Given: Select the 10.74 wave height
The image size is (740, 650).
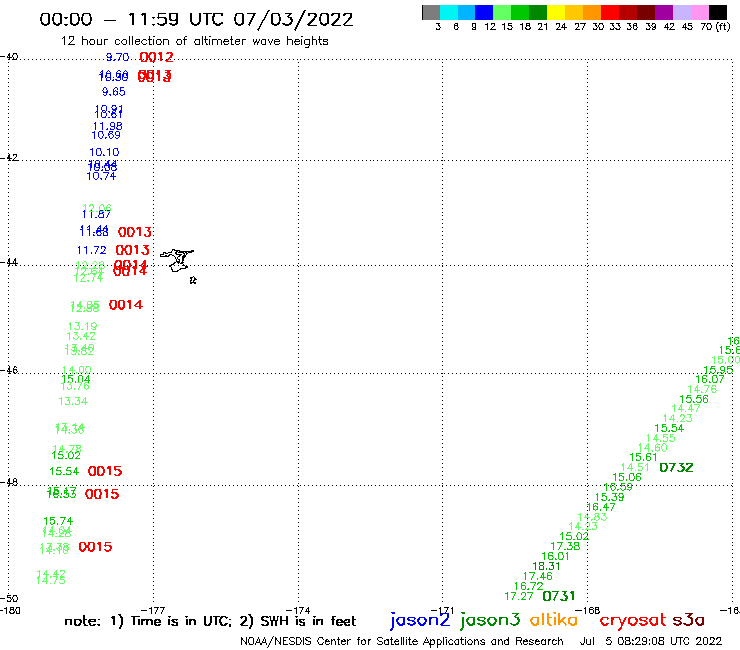Looking at the screenshot, I should (x=101, y=176).
